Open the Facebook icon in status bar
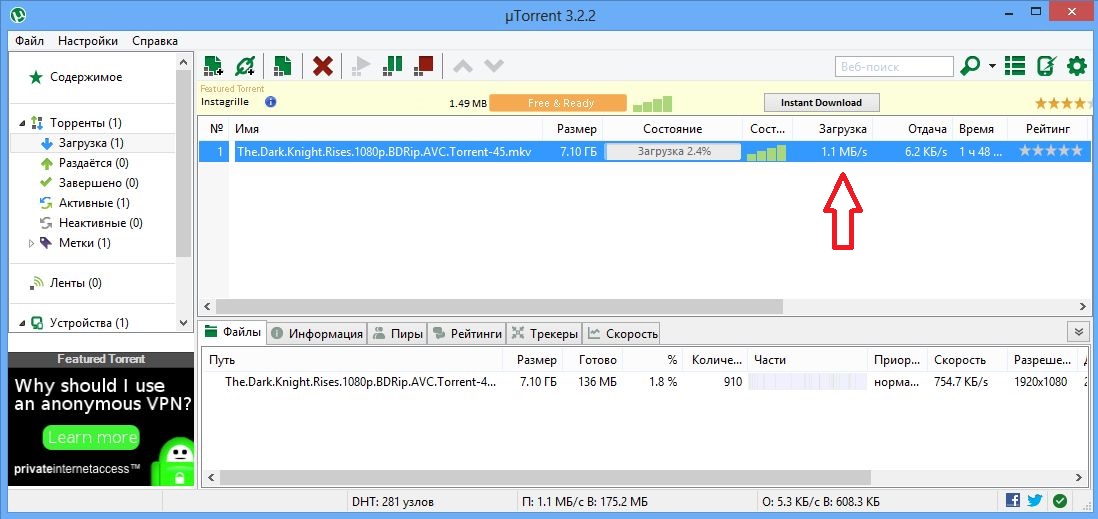The width and height of the screenshot is (1098, 519). tap(1012, 501)
